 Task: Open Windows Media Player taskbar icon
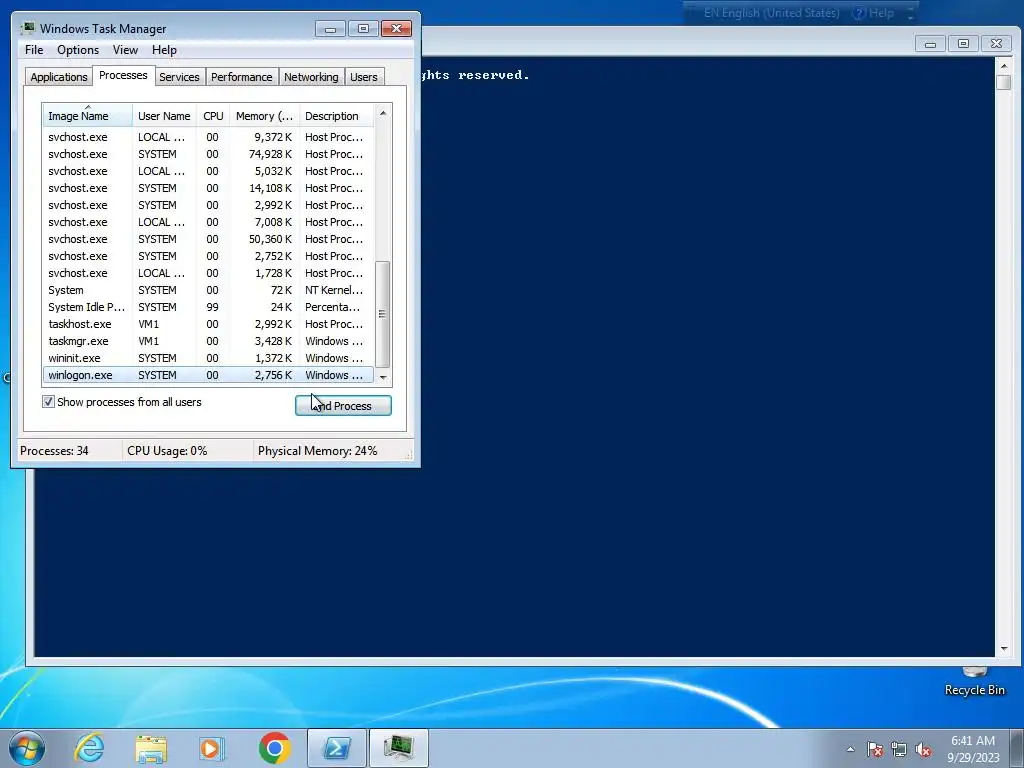pyautogui.click(x=212, y=748)
